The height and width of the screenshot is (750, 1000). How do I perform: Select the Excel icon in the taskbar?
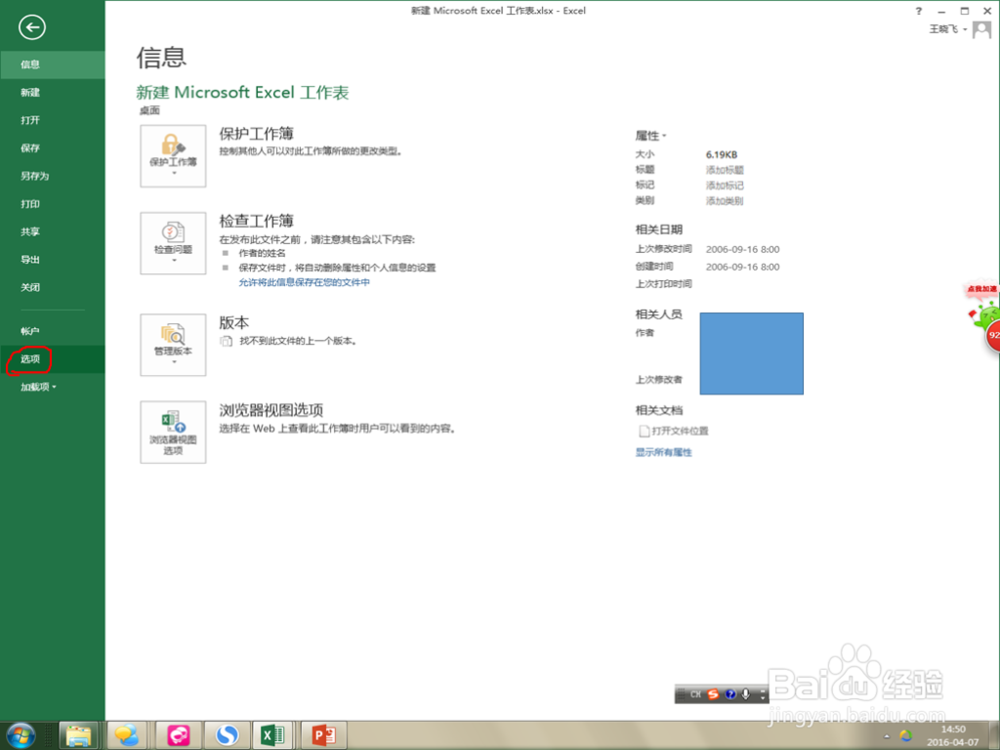click(272, 735)
